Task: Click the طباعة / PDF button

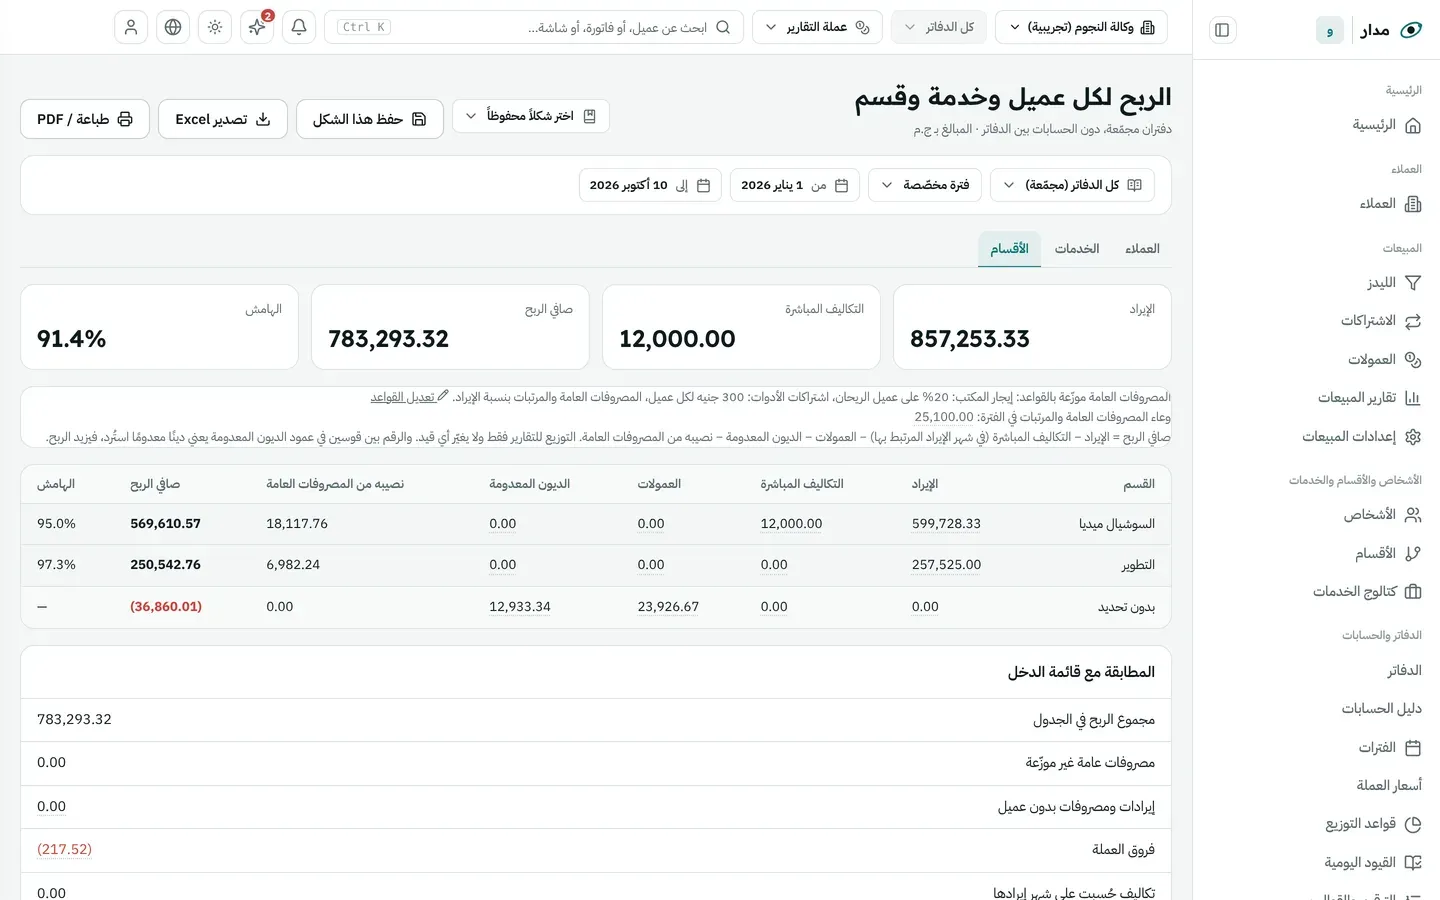Action: (x=85, y=119)
